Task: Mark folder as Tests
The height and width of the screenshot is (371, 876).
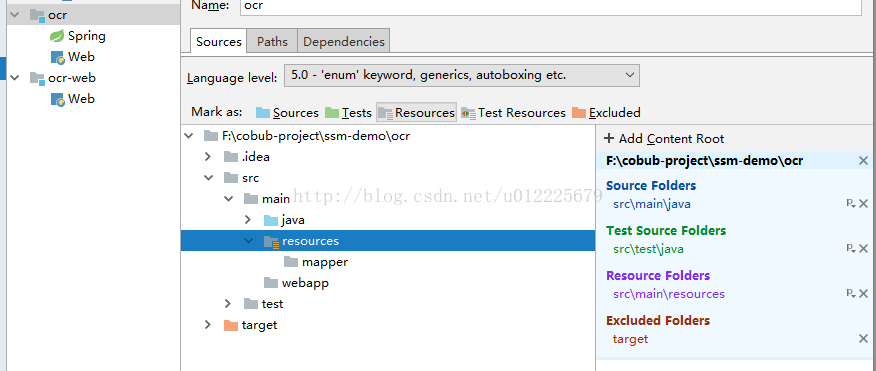Action: (348, 113)
